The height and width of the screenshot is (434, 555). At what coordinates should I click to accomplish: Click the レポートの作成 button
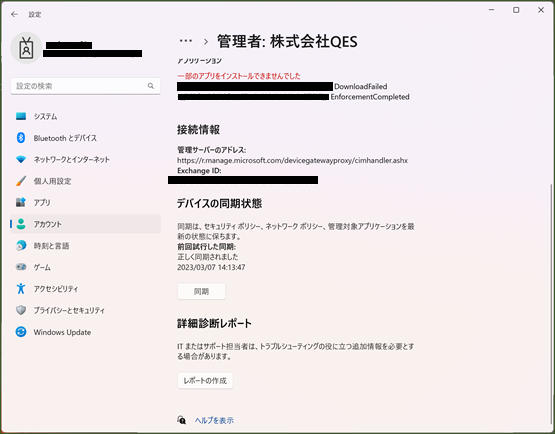205,381
